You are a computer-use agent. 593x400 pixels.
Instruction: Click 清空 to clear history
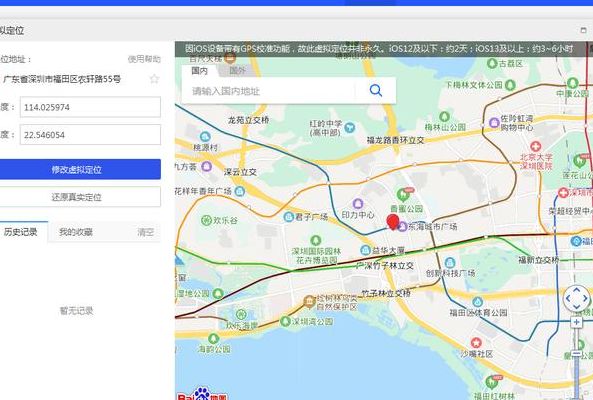point(146,232)
